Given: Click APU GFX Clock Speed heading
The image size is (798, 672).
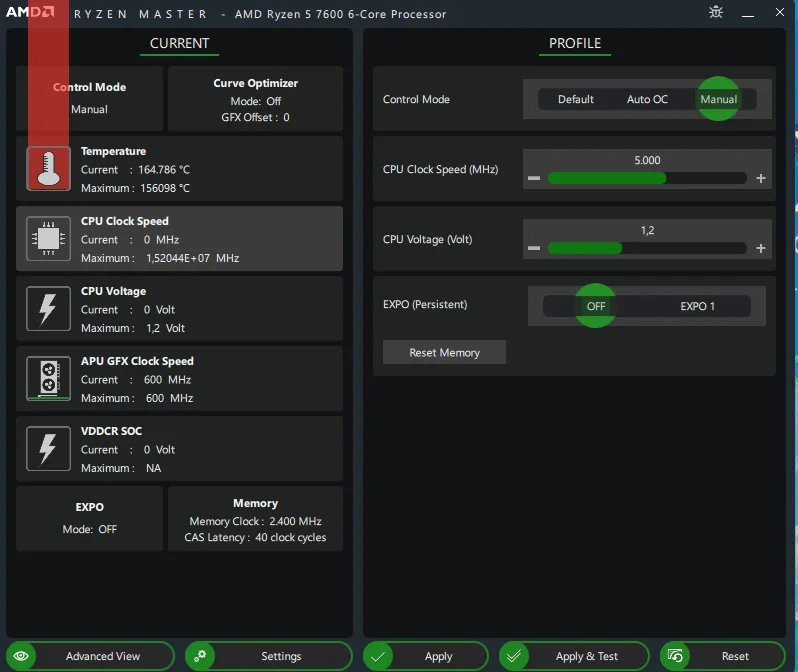Looking at the screenshot, I should pyautogui.click(x=137, y=361).
